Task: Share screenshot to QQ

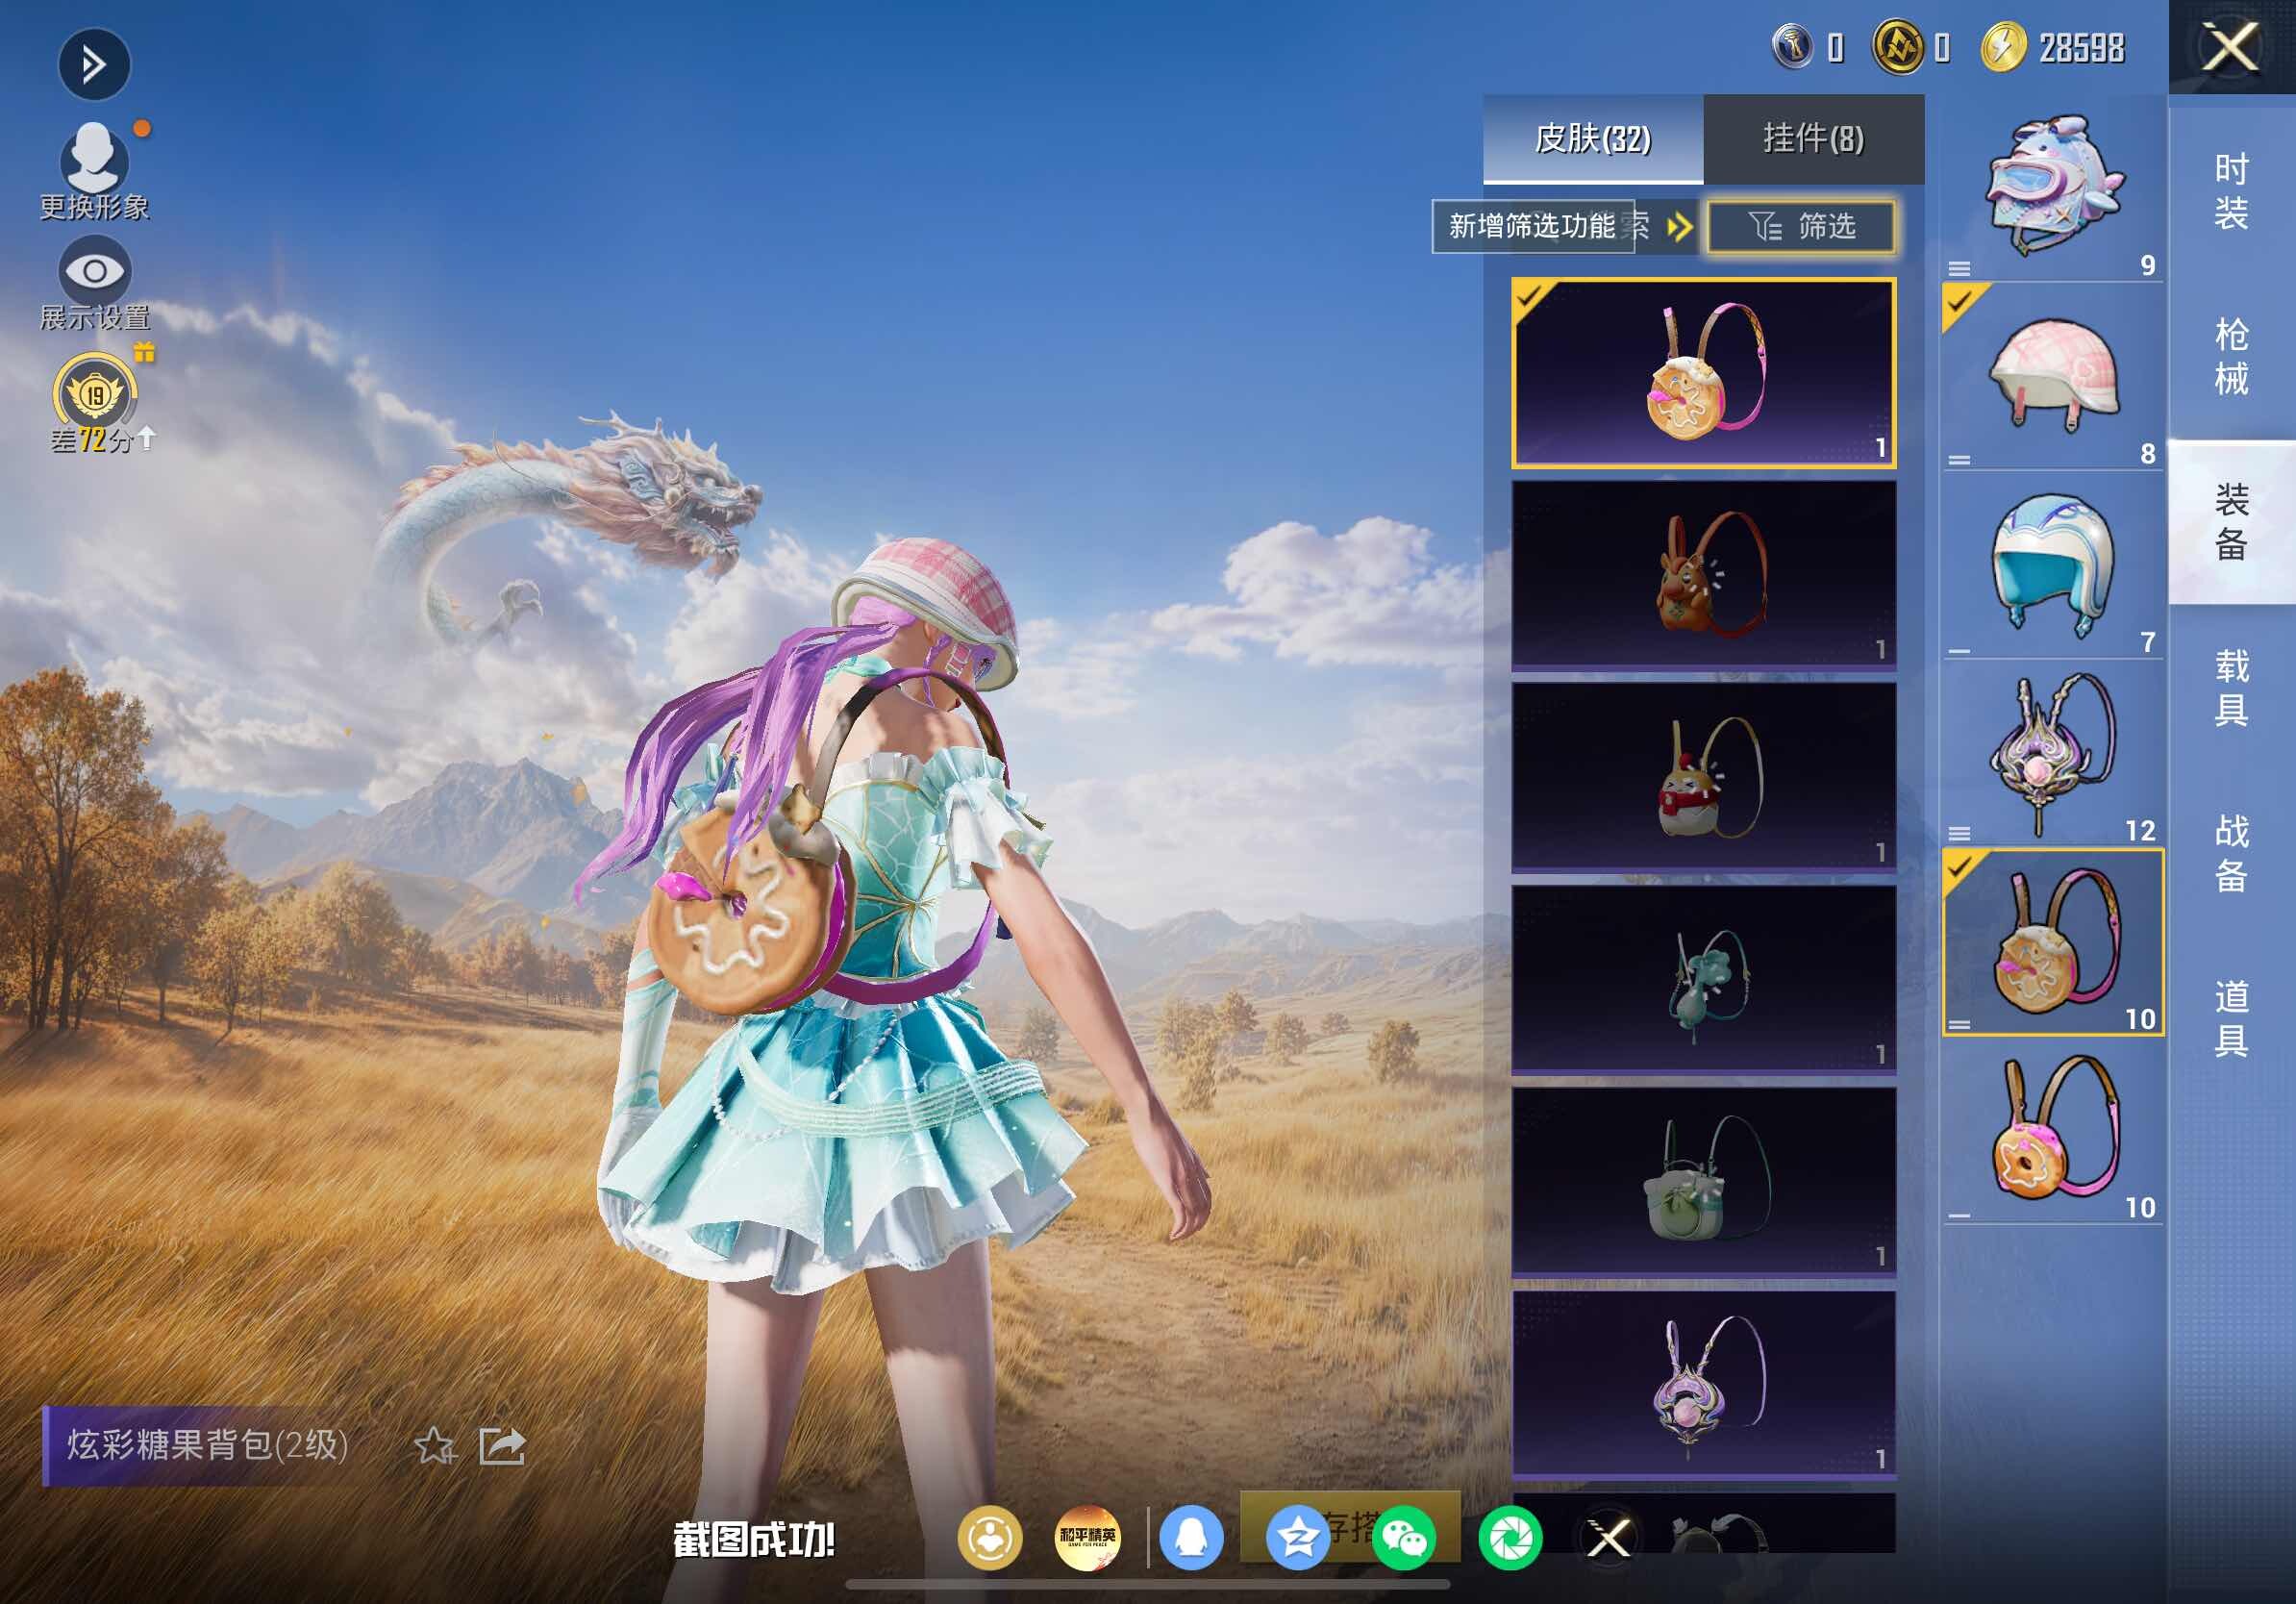Action: click(1191, 1538)
